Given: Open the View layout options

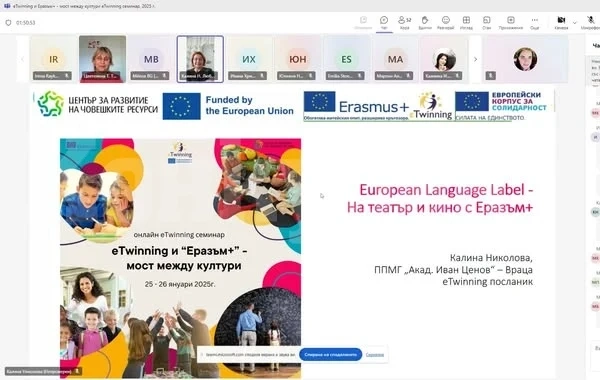Looking at the screenshot, I should [x=466, y=23].
